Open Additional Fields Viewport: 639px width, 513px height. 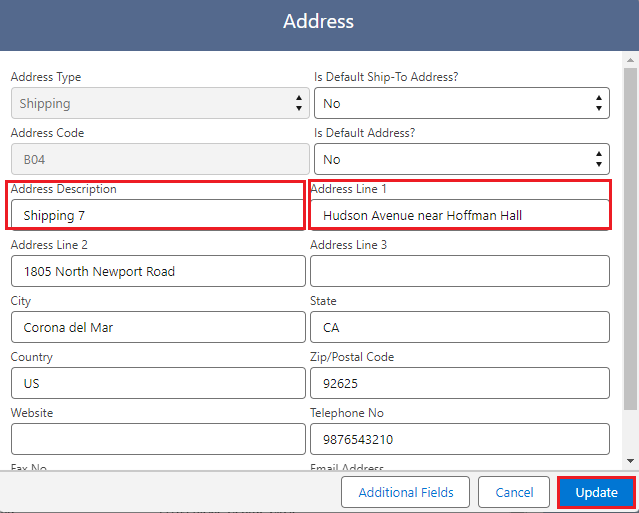406,492
